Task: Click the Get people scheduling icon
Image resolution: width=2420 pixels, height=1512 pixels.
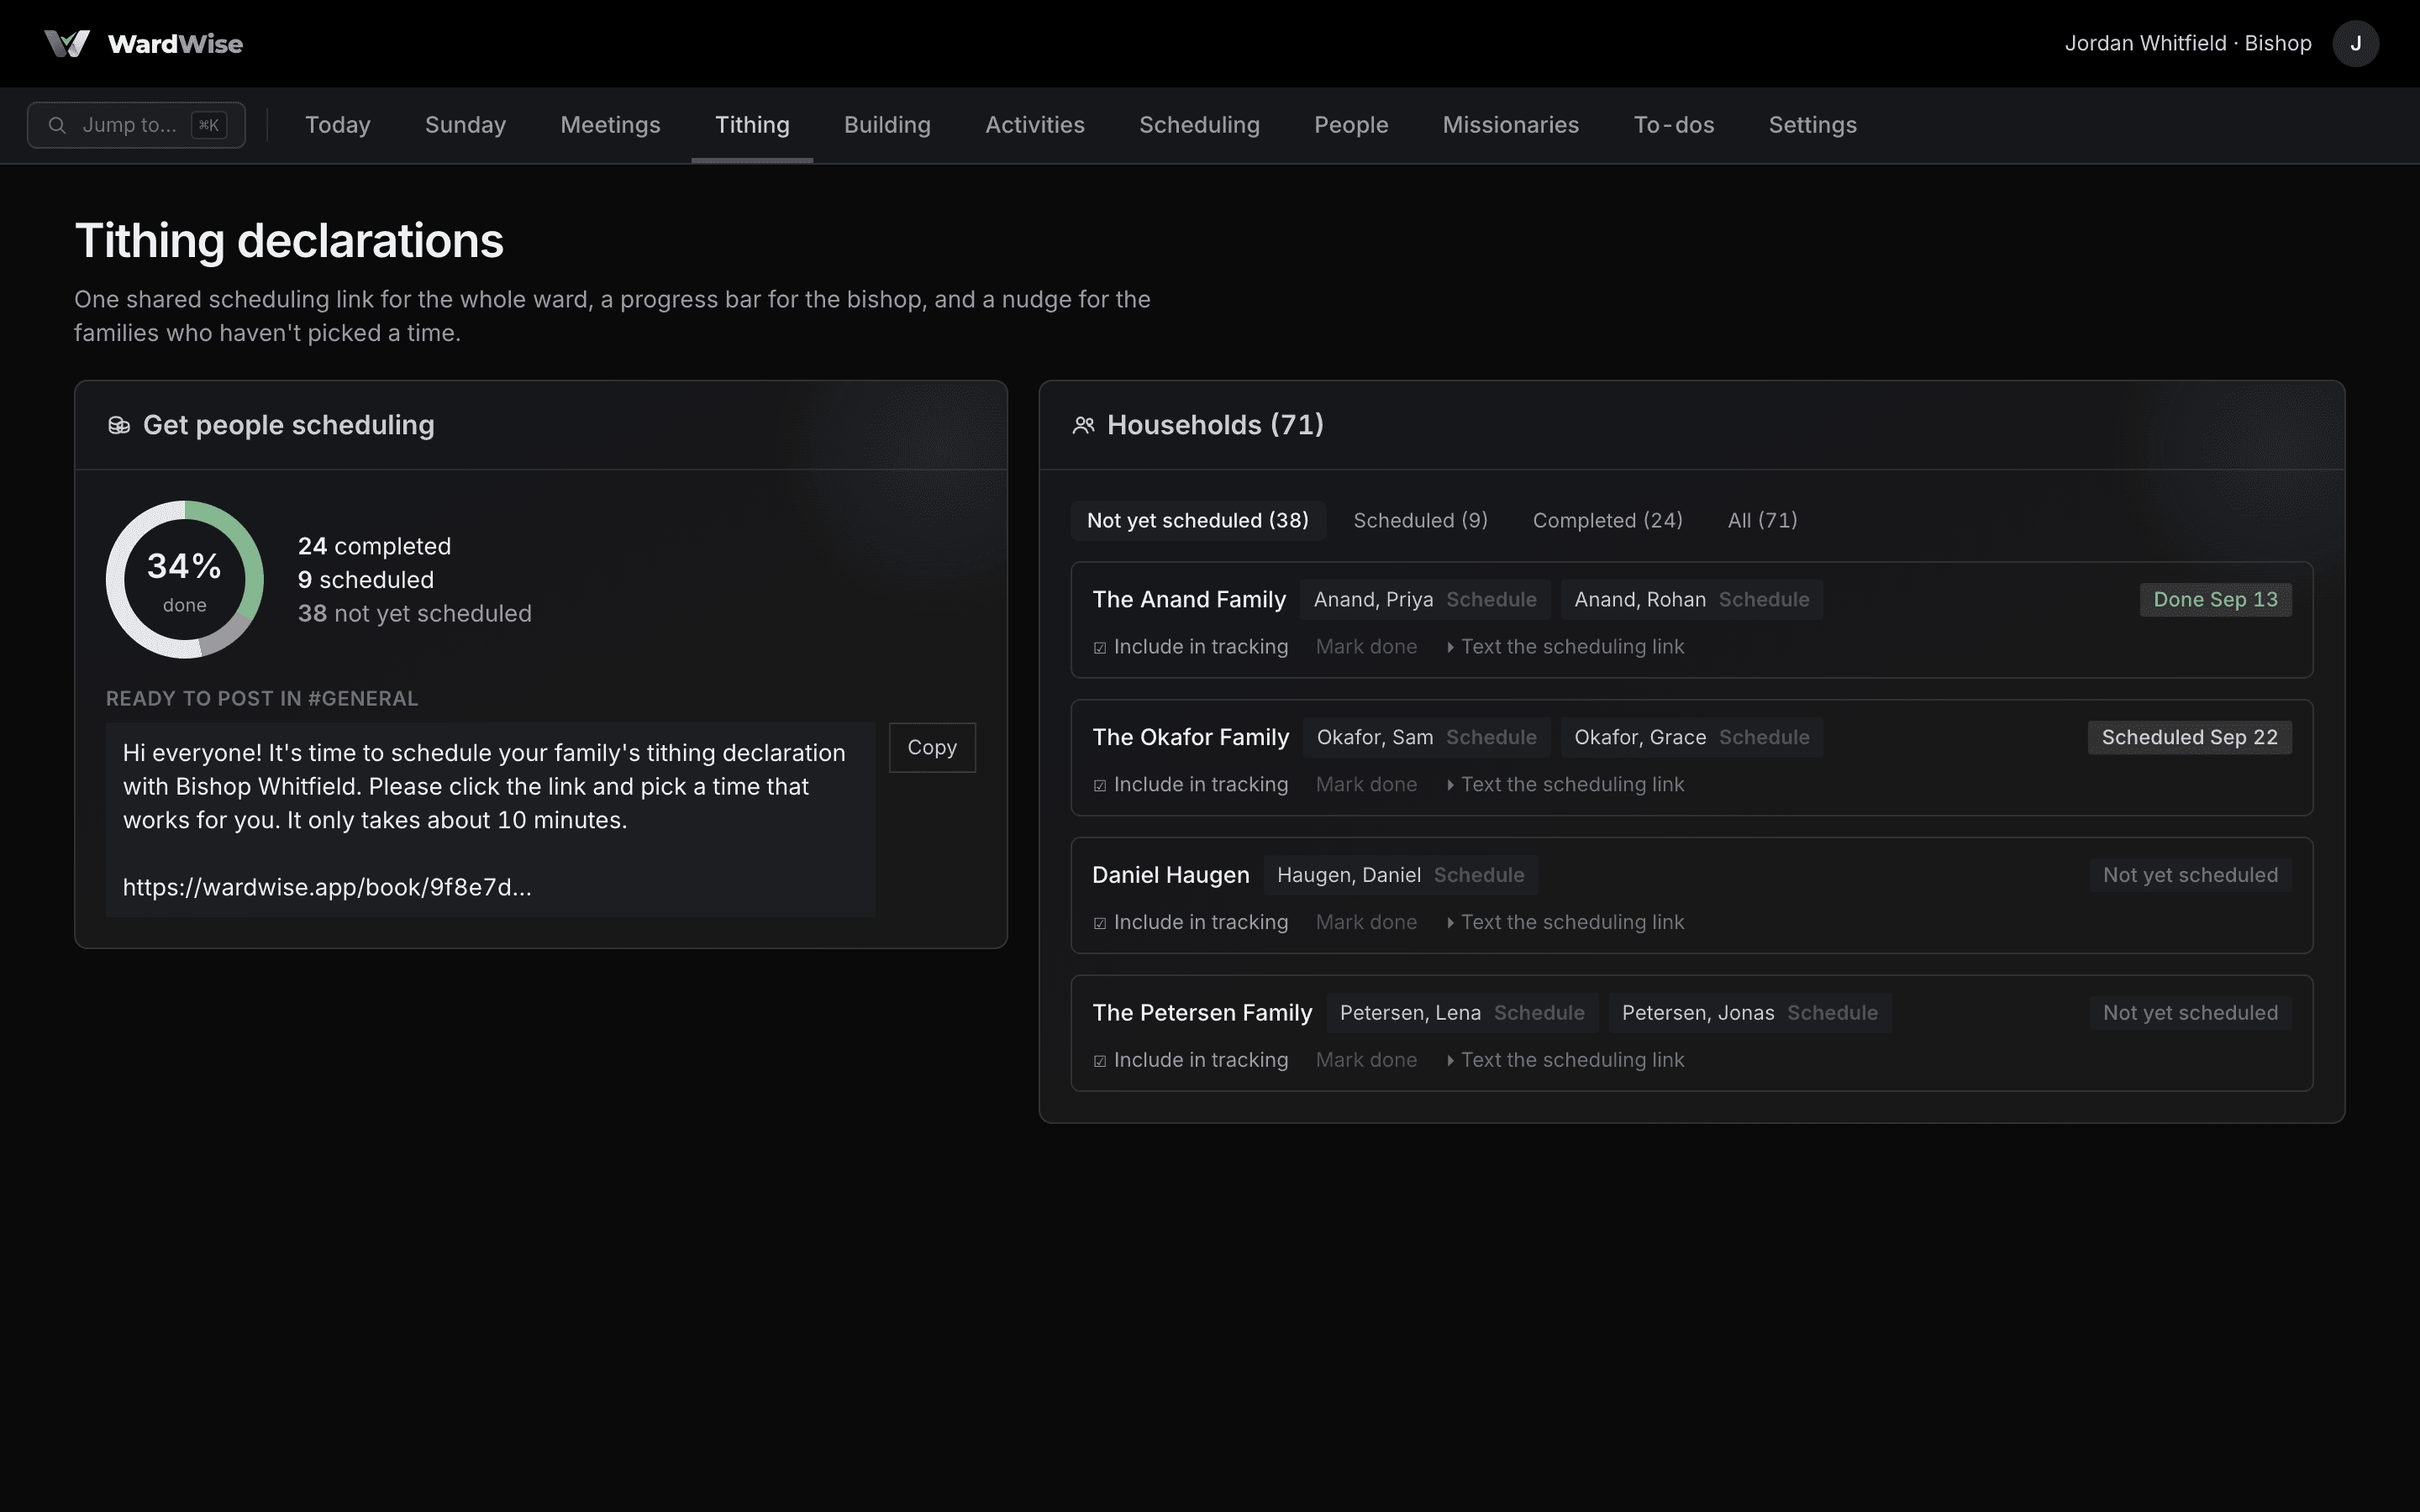Action: (119, 426)
